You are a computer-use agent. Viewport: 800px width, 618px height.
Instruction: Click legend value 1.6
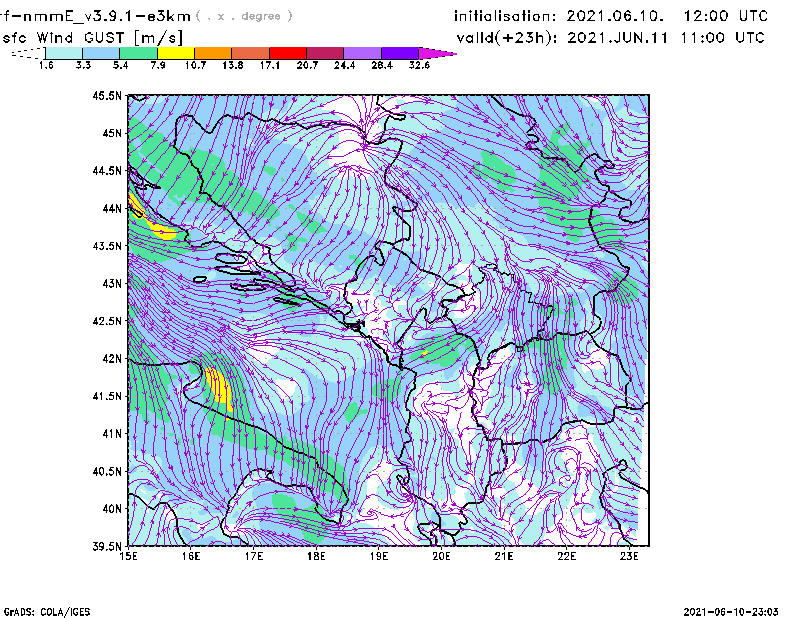pos(46,65)
